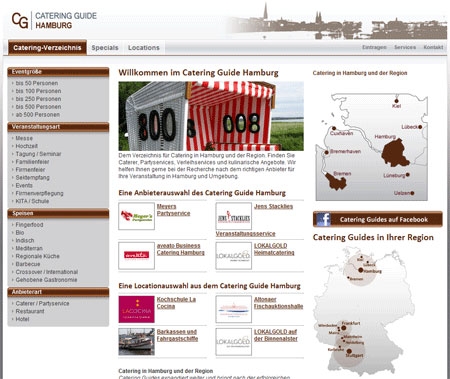Click Hamburg region on the regional map
Screen dimensions: 450x379
tap(395, 153)
